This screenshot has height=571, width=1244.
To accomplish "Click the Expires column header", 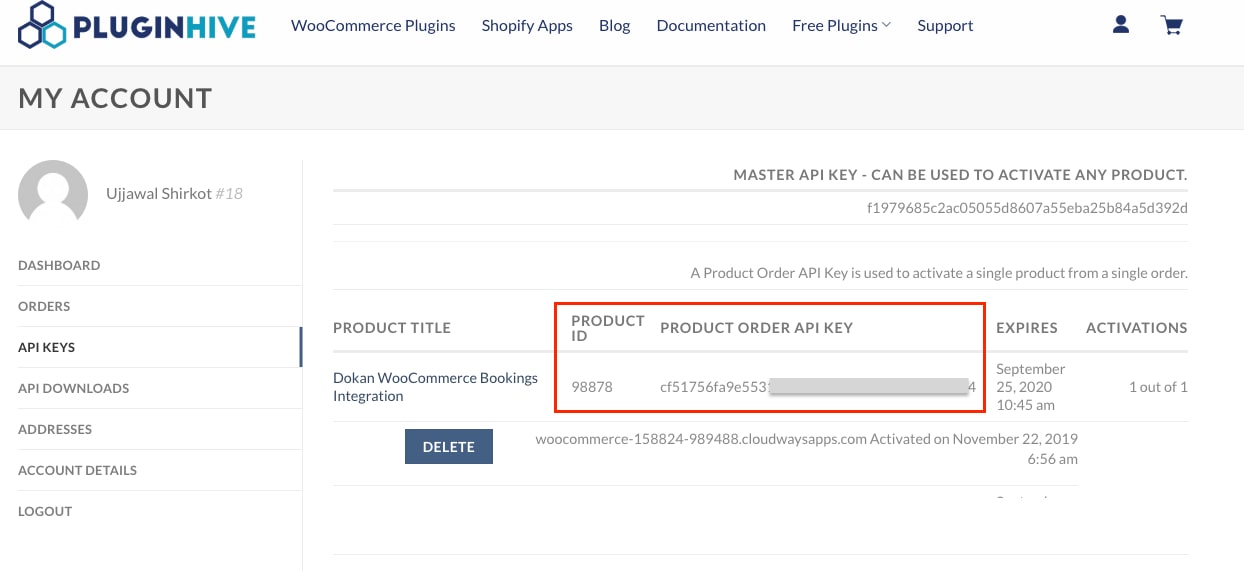I will pos(1027,328).
